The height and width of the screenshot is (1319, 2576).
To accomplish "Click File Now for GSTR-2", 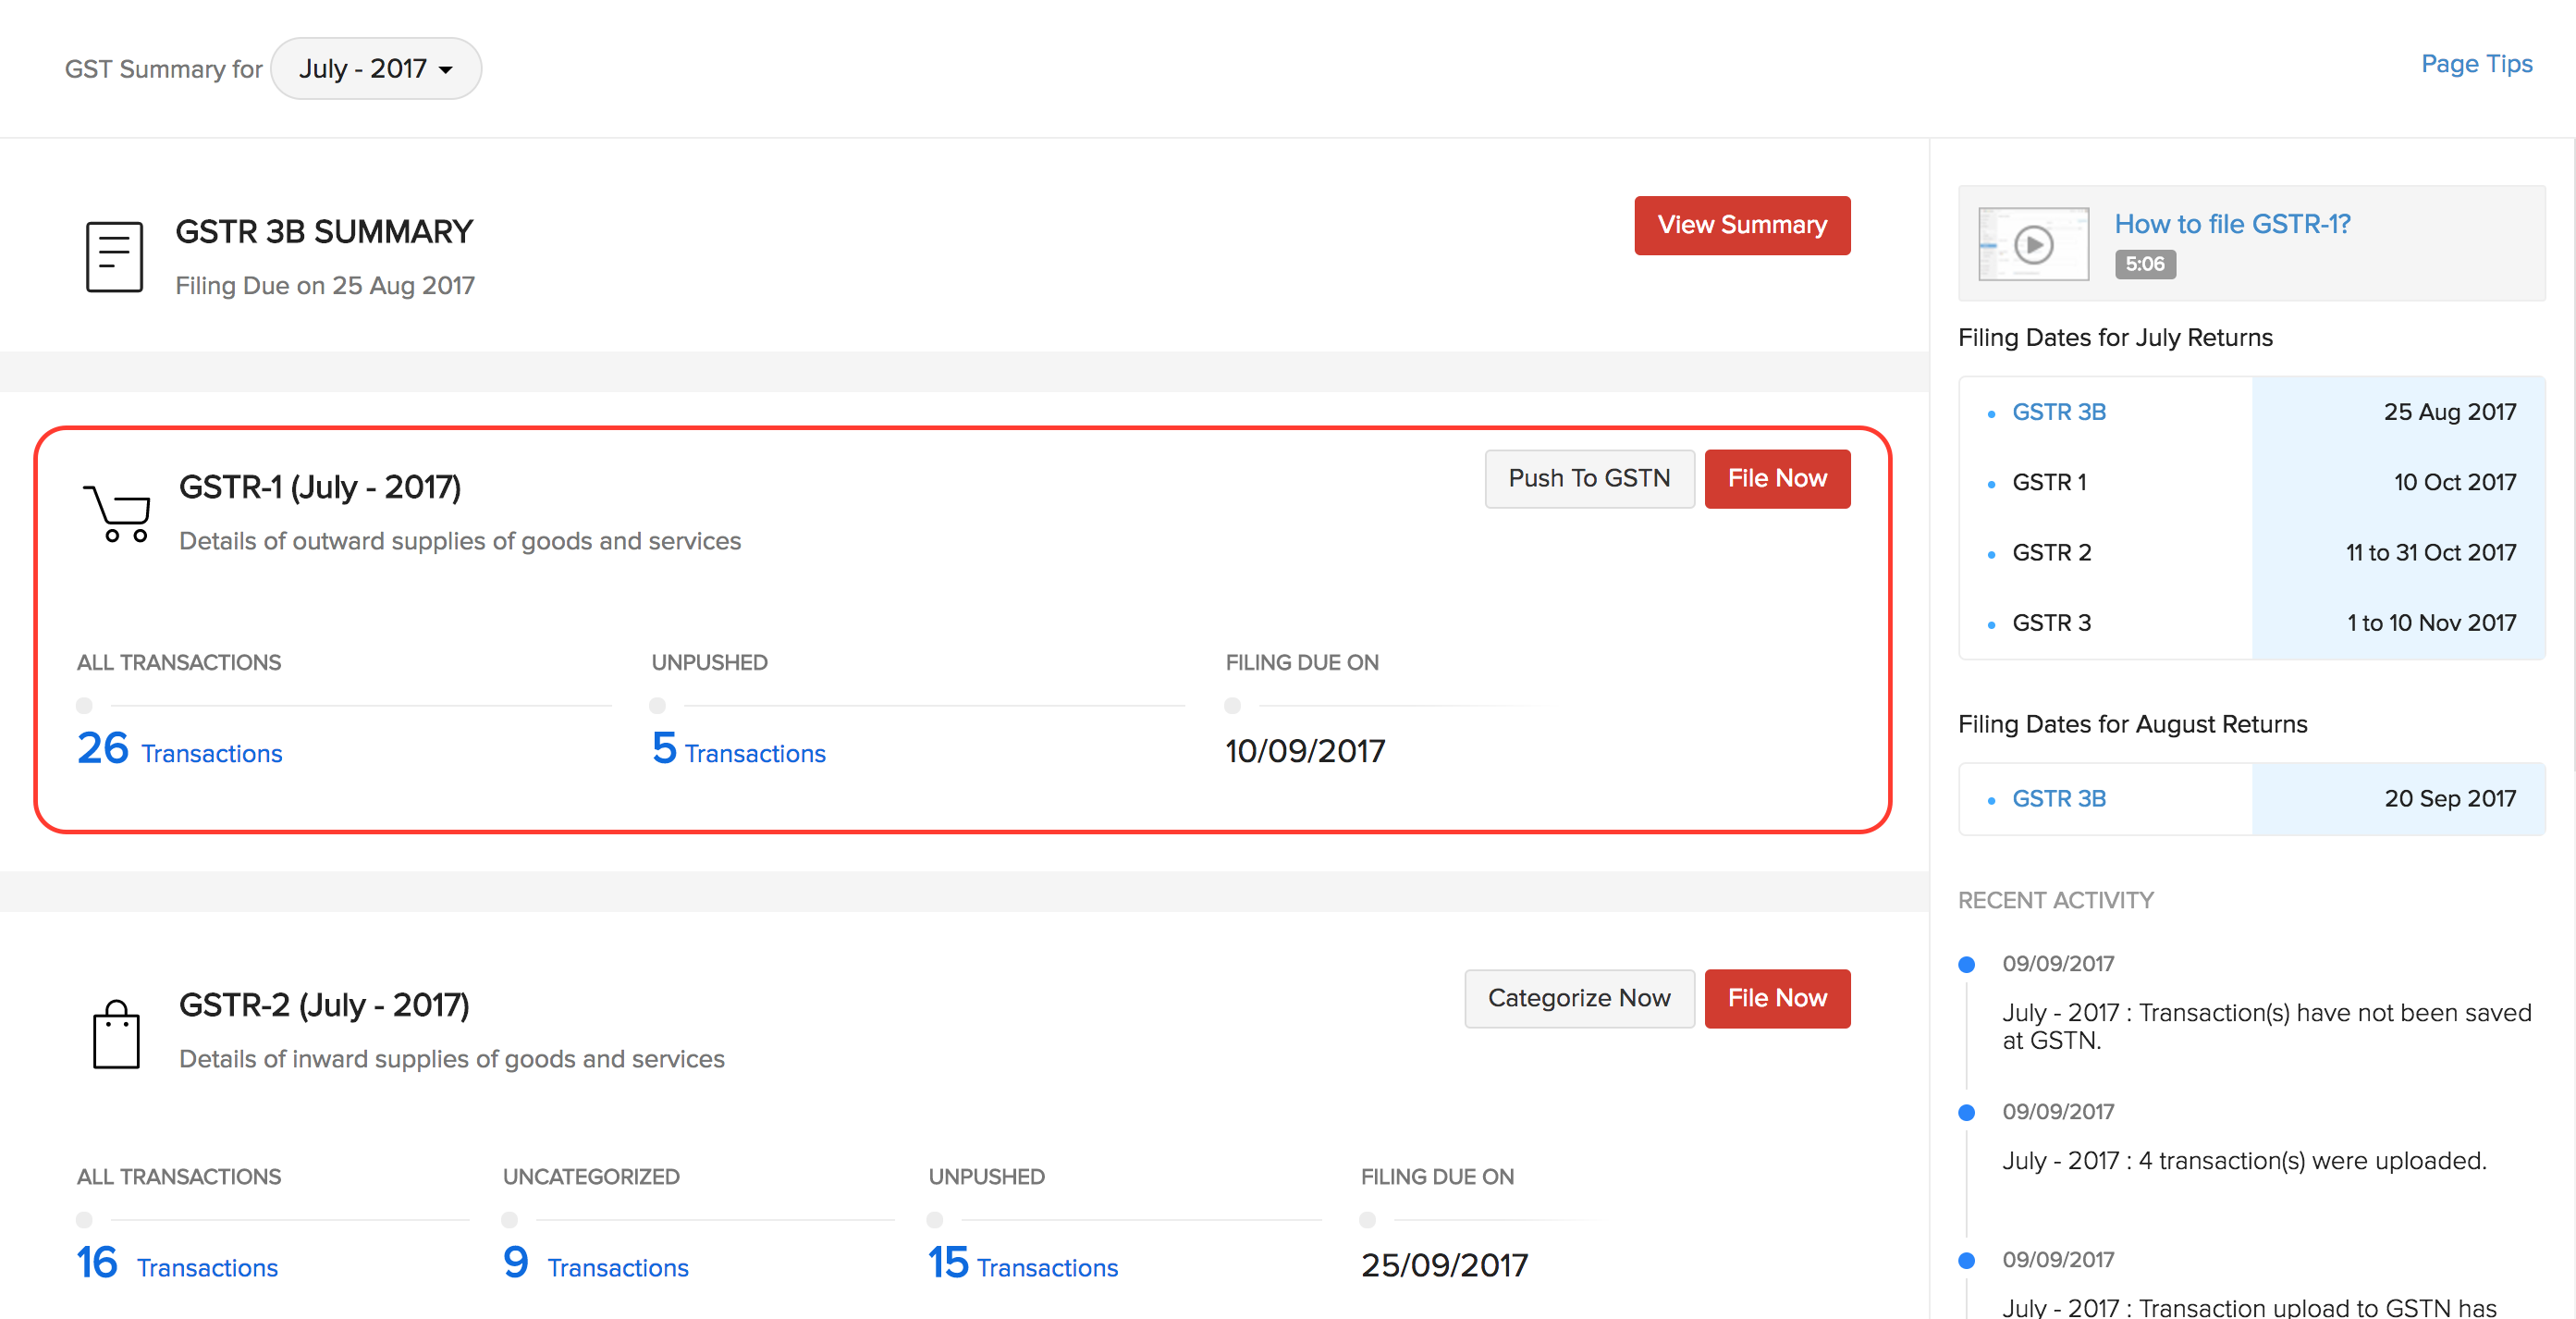I will [x=1776, y=998].
